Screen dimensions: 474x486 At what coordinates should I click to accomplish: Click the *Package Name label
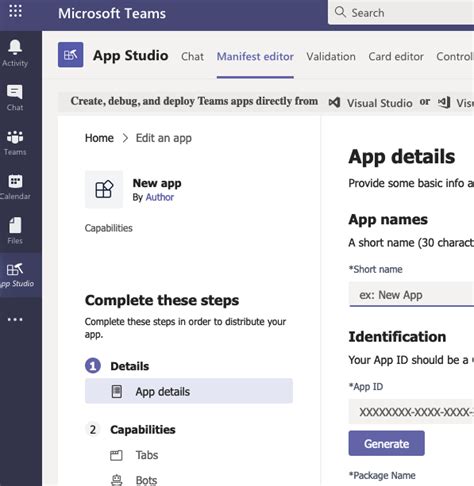tap(382, 475)
